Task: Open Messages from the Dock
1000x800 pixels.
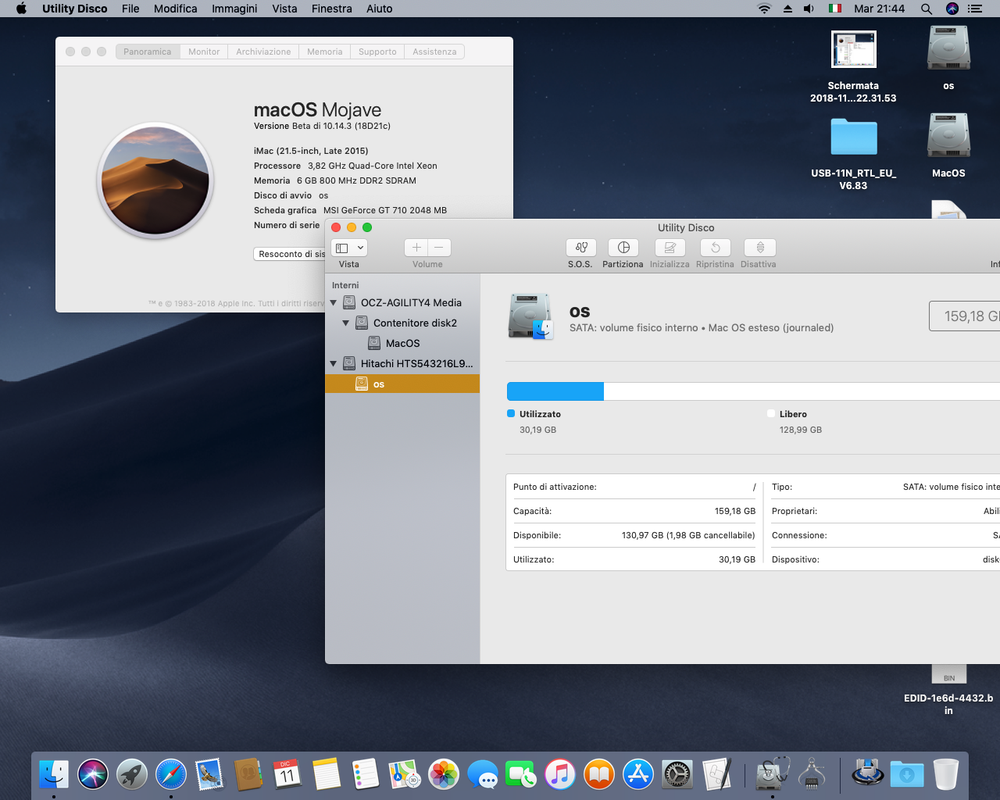Action: (x=483, y=774)
